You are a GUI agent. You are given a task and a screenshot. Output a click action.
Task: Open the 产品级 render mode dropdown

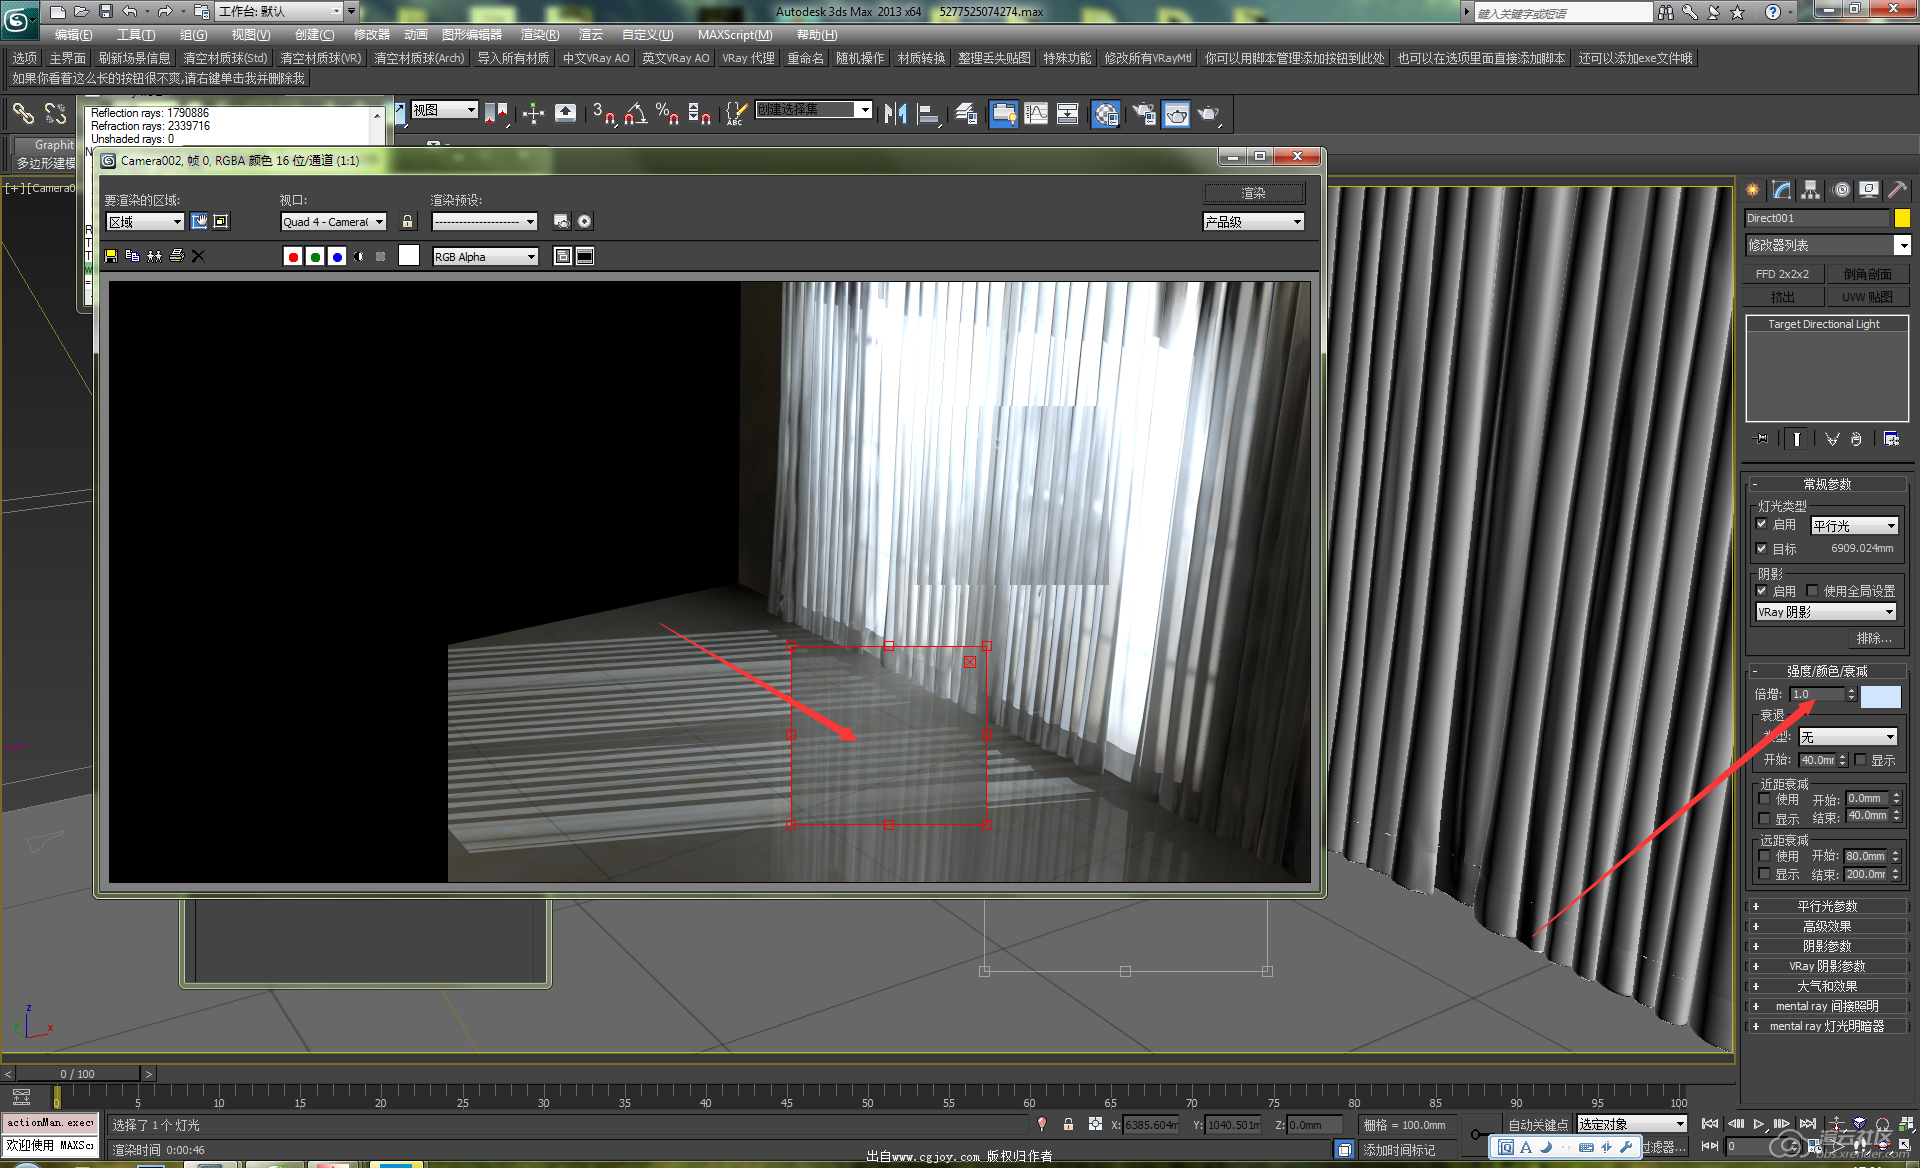tap(1253, 222)
